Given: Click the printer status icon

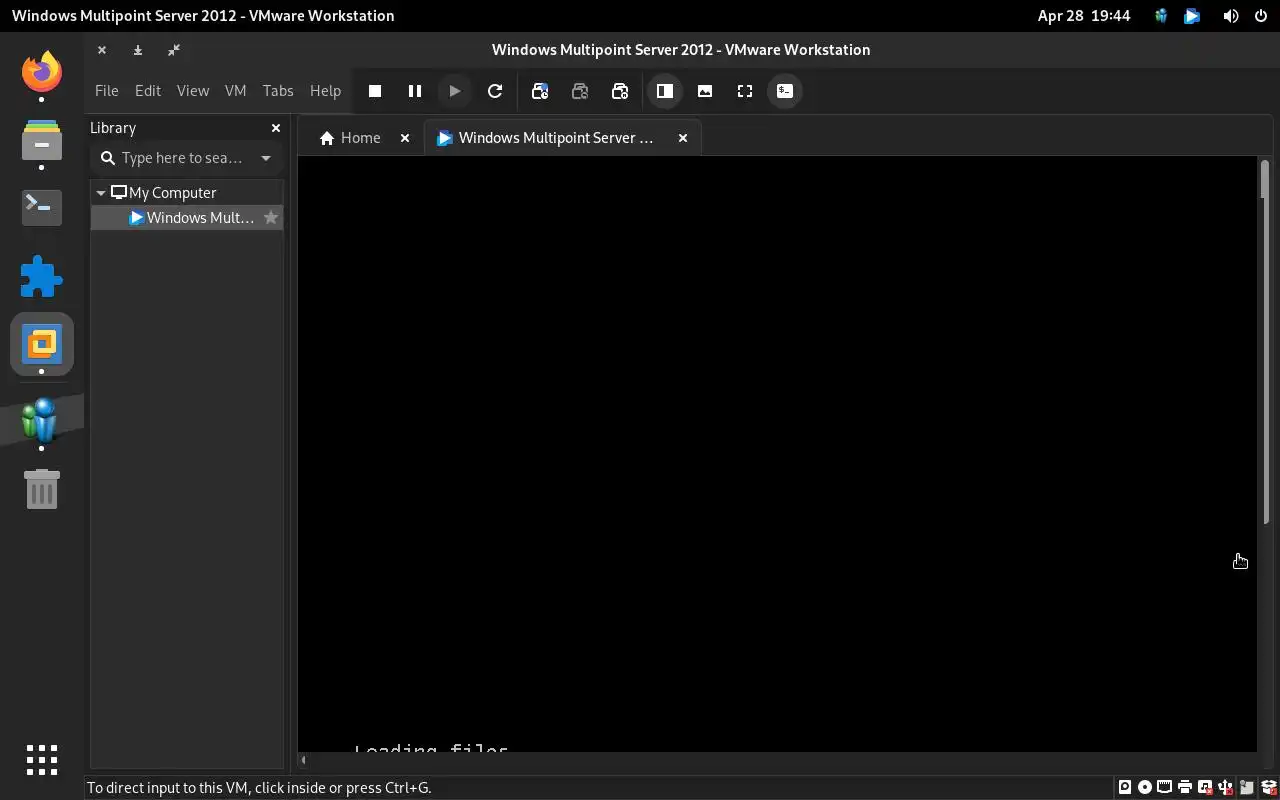Looking at the screenshot, I should [x=1185, y=787].
